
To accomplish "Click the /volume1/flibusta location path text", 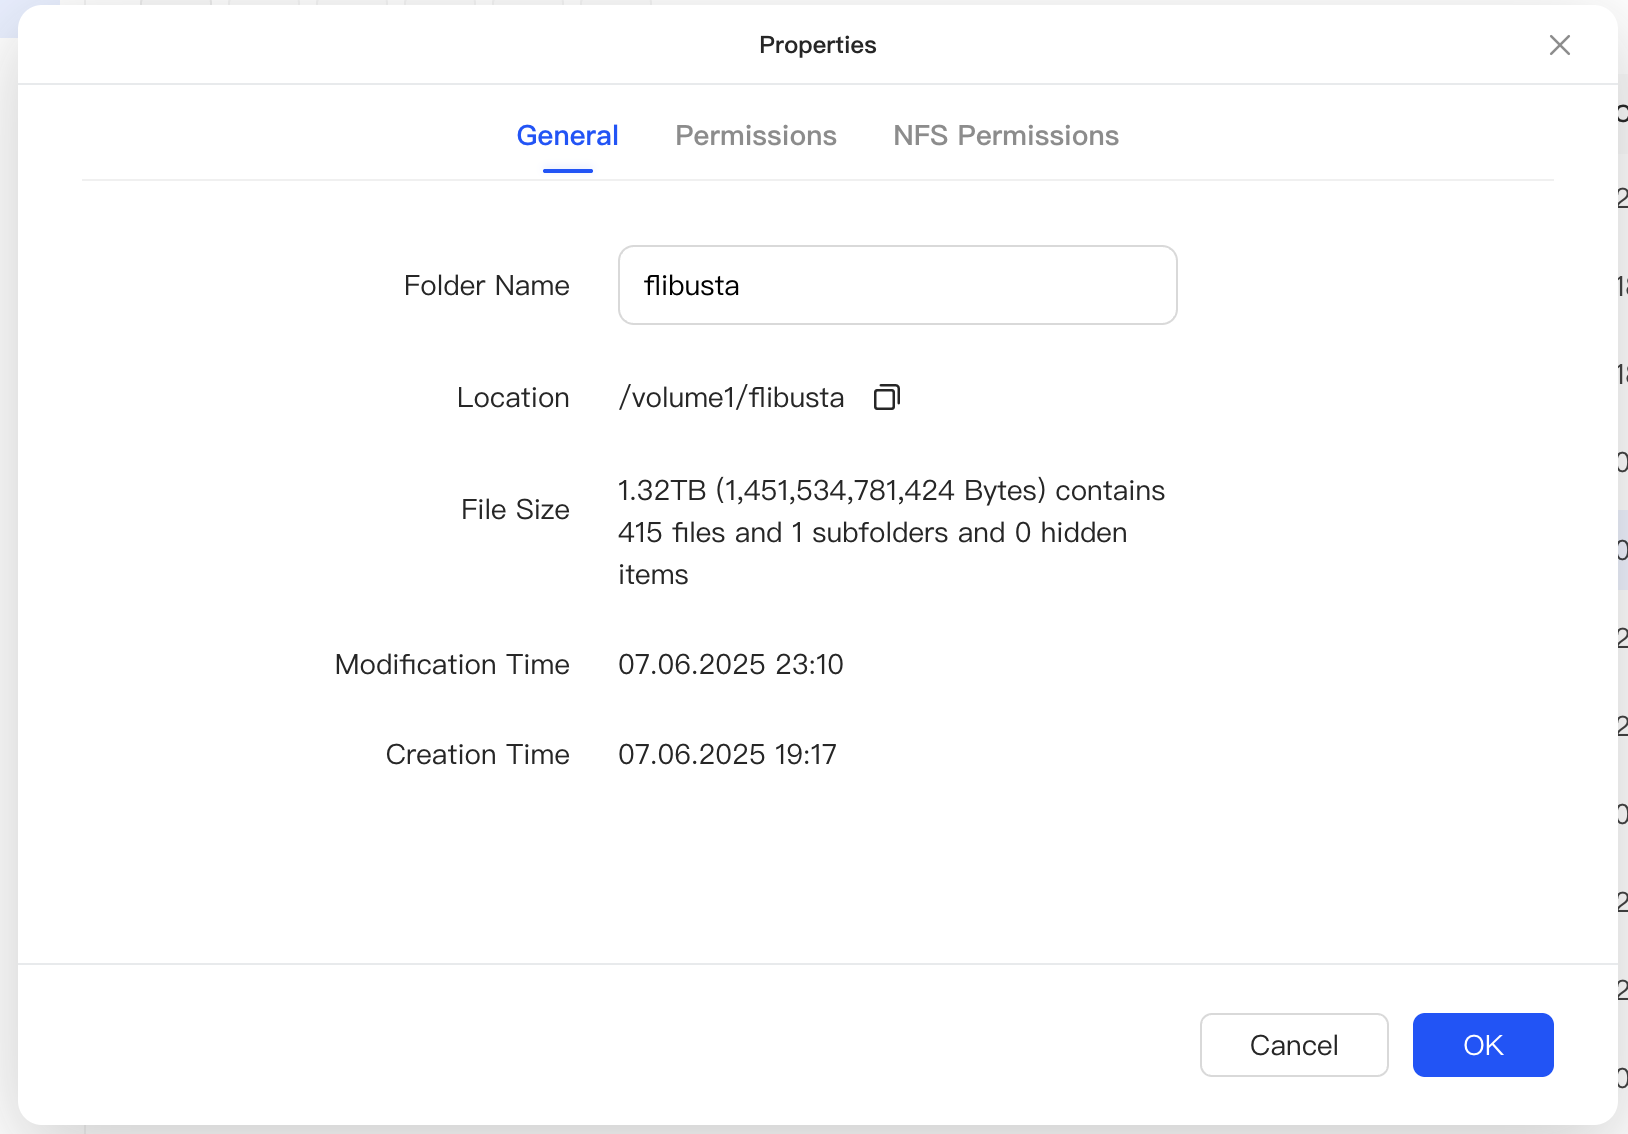I will coord(731,398).
